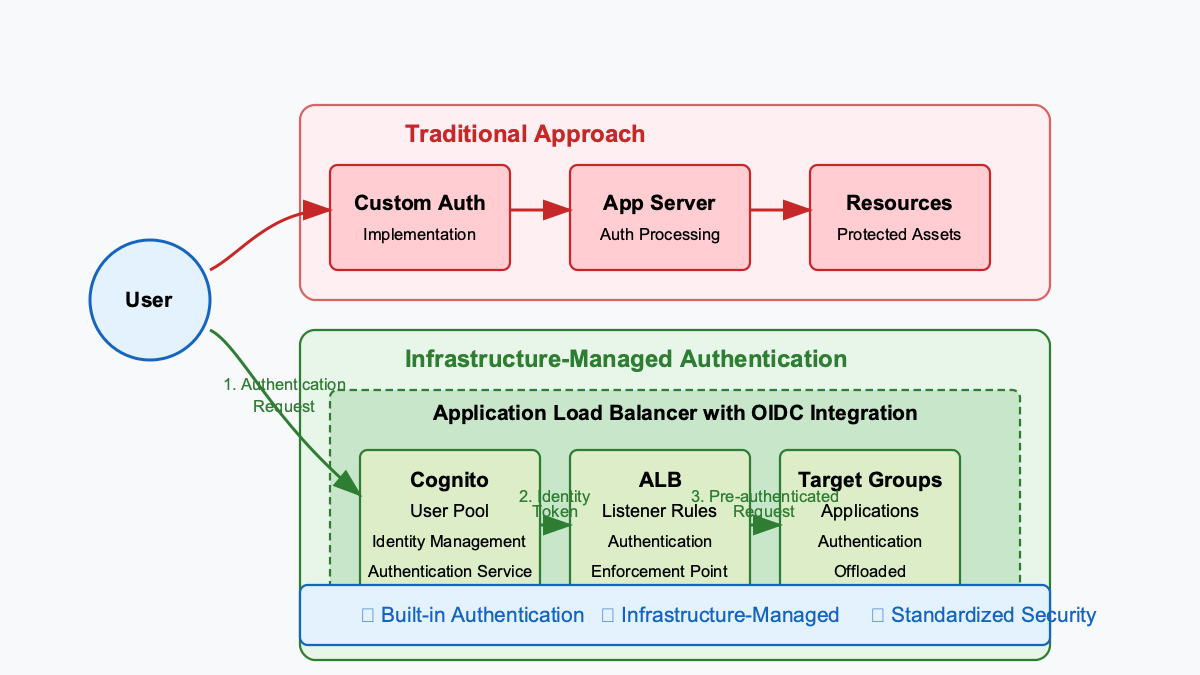Select the Cognito heading
The width and height of the screenshot is (1200, 675).
coord(450,480)
